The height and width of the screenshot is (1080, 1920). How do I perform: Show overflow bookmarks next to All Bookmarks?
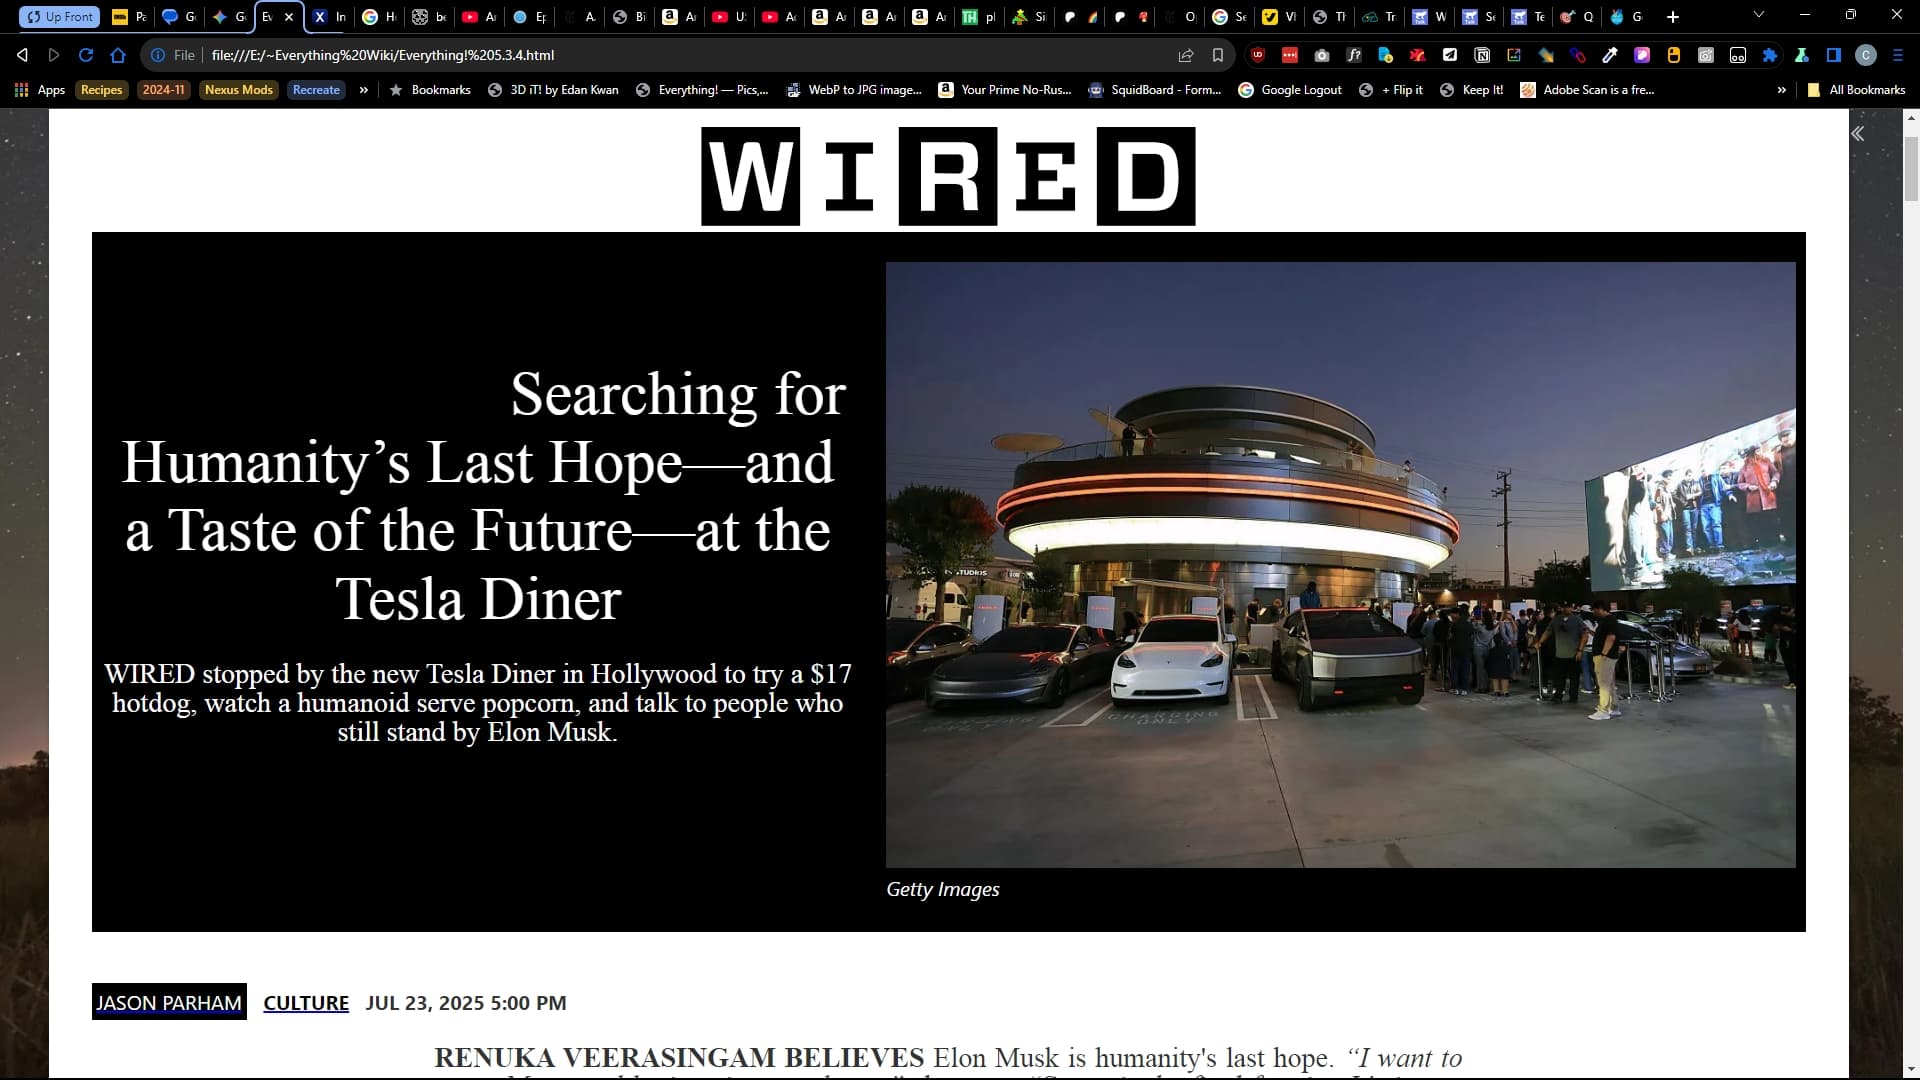pos(1782,90)
